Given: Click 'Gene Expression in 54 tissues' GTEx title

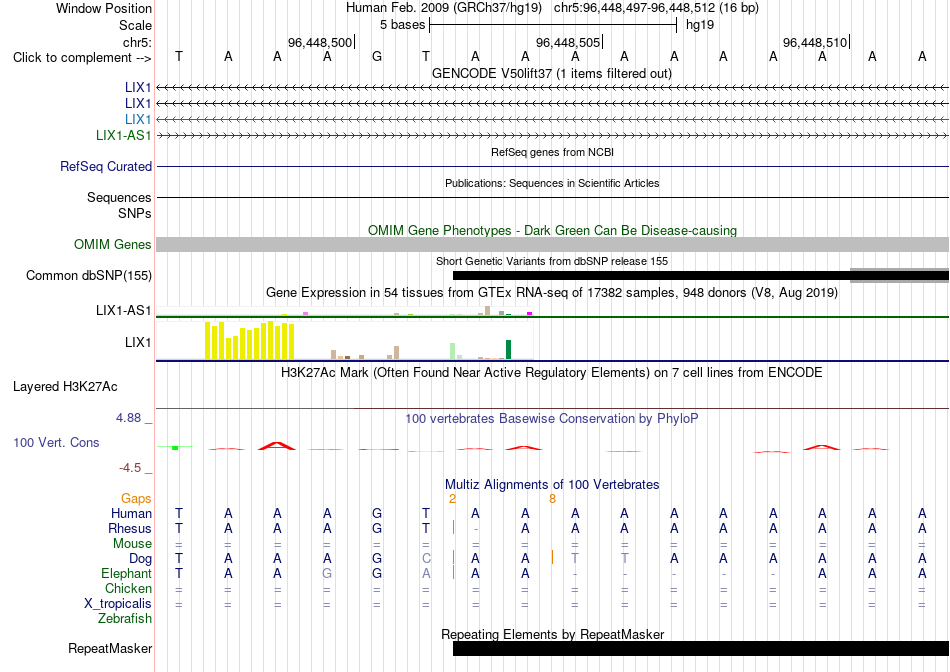Looking at the screenshot, I should (x=552, y=293).
